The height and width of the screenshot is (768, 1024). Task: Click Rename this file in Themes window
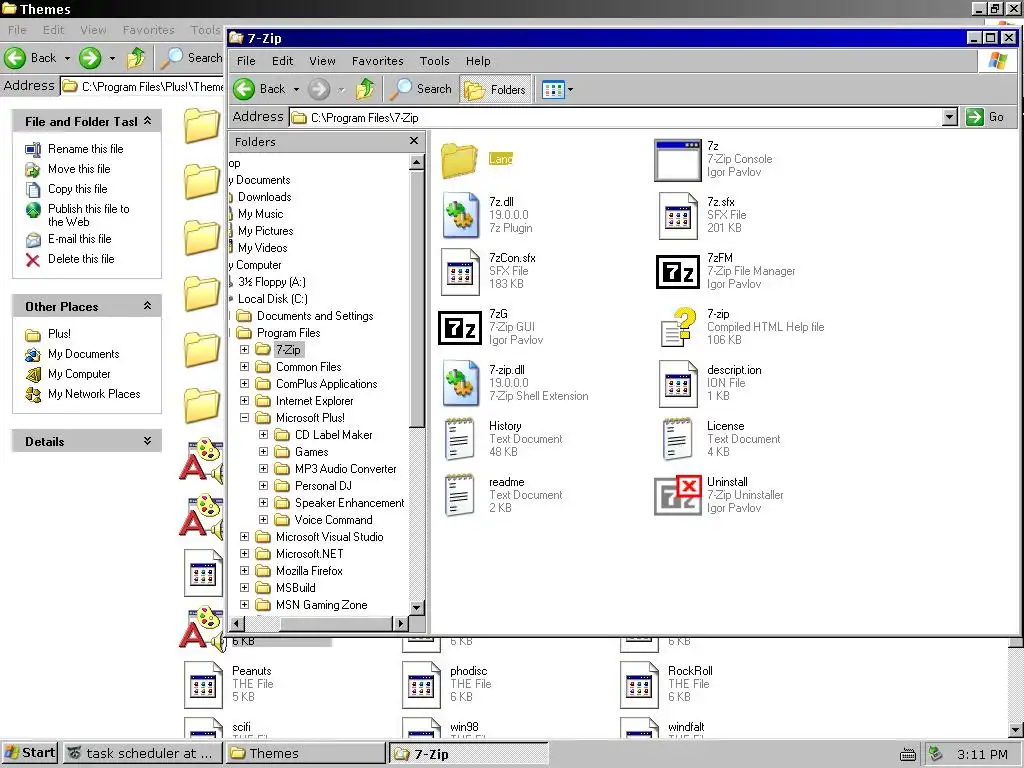pyautogui.click(x=86, y=149)
